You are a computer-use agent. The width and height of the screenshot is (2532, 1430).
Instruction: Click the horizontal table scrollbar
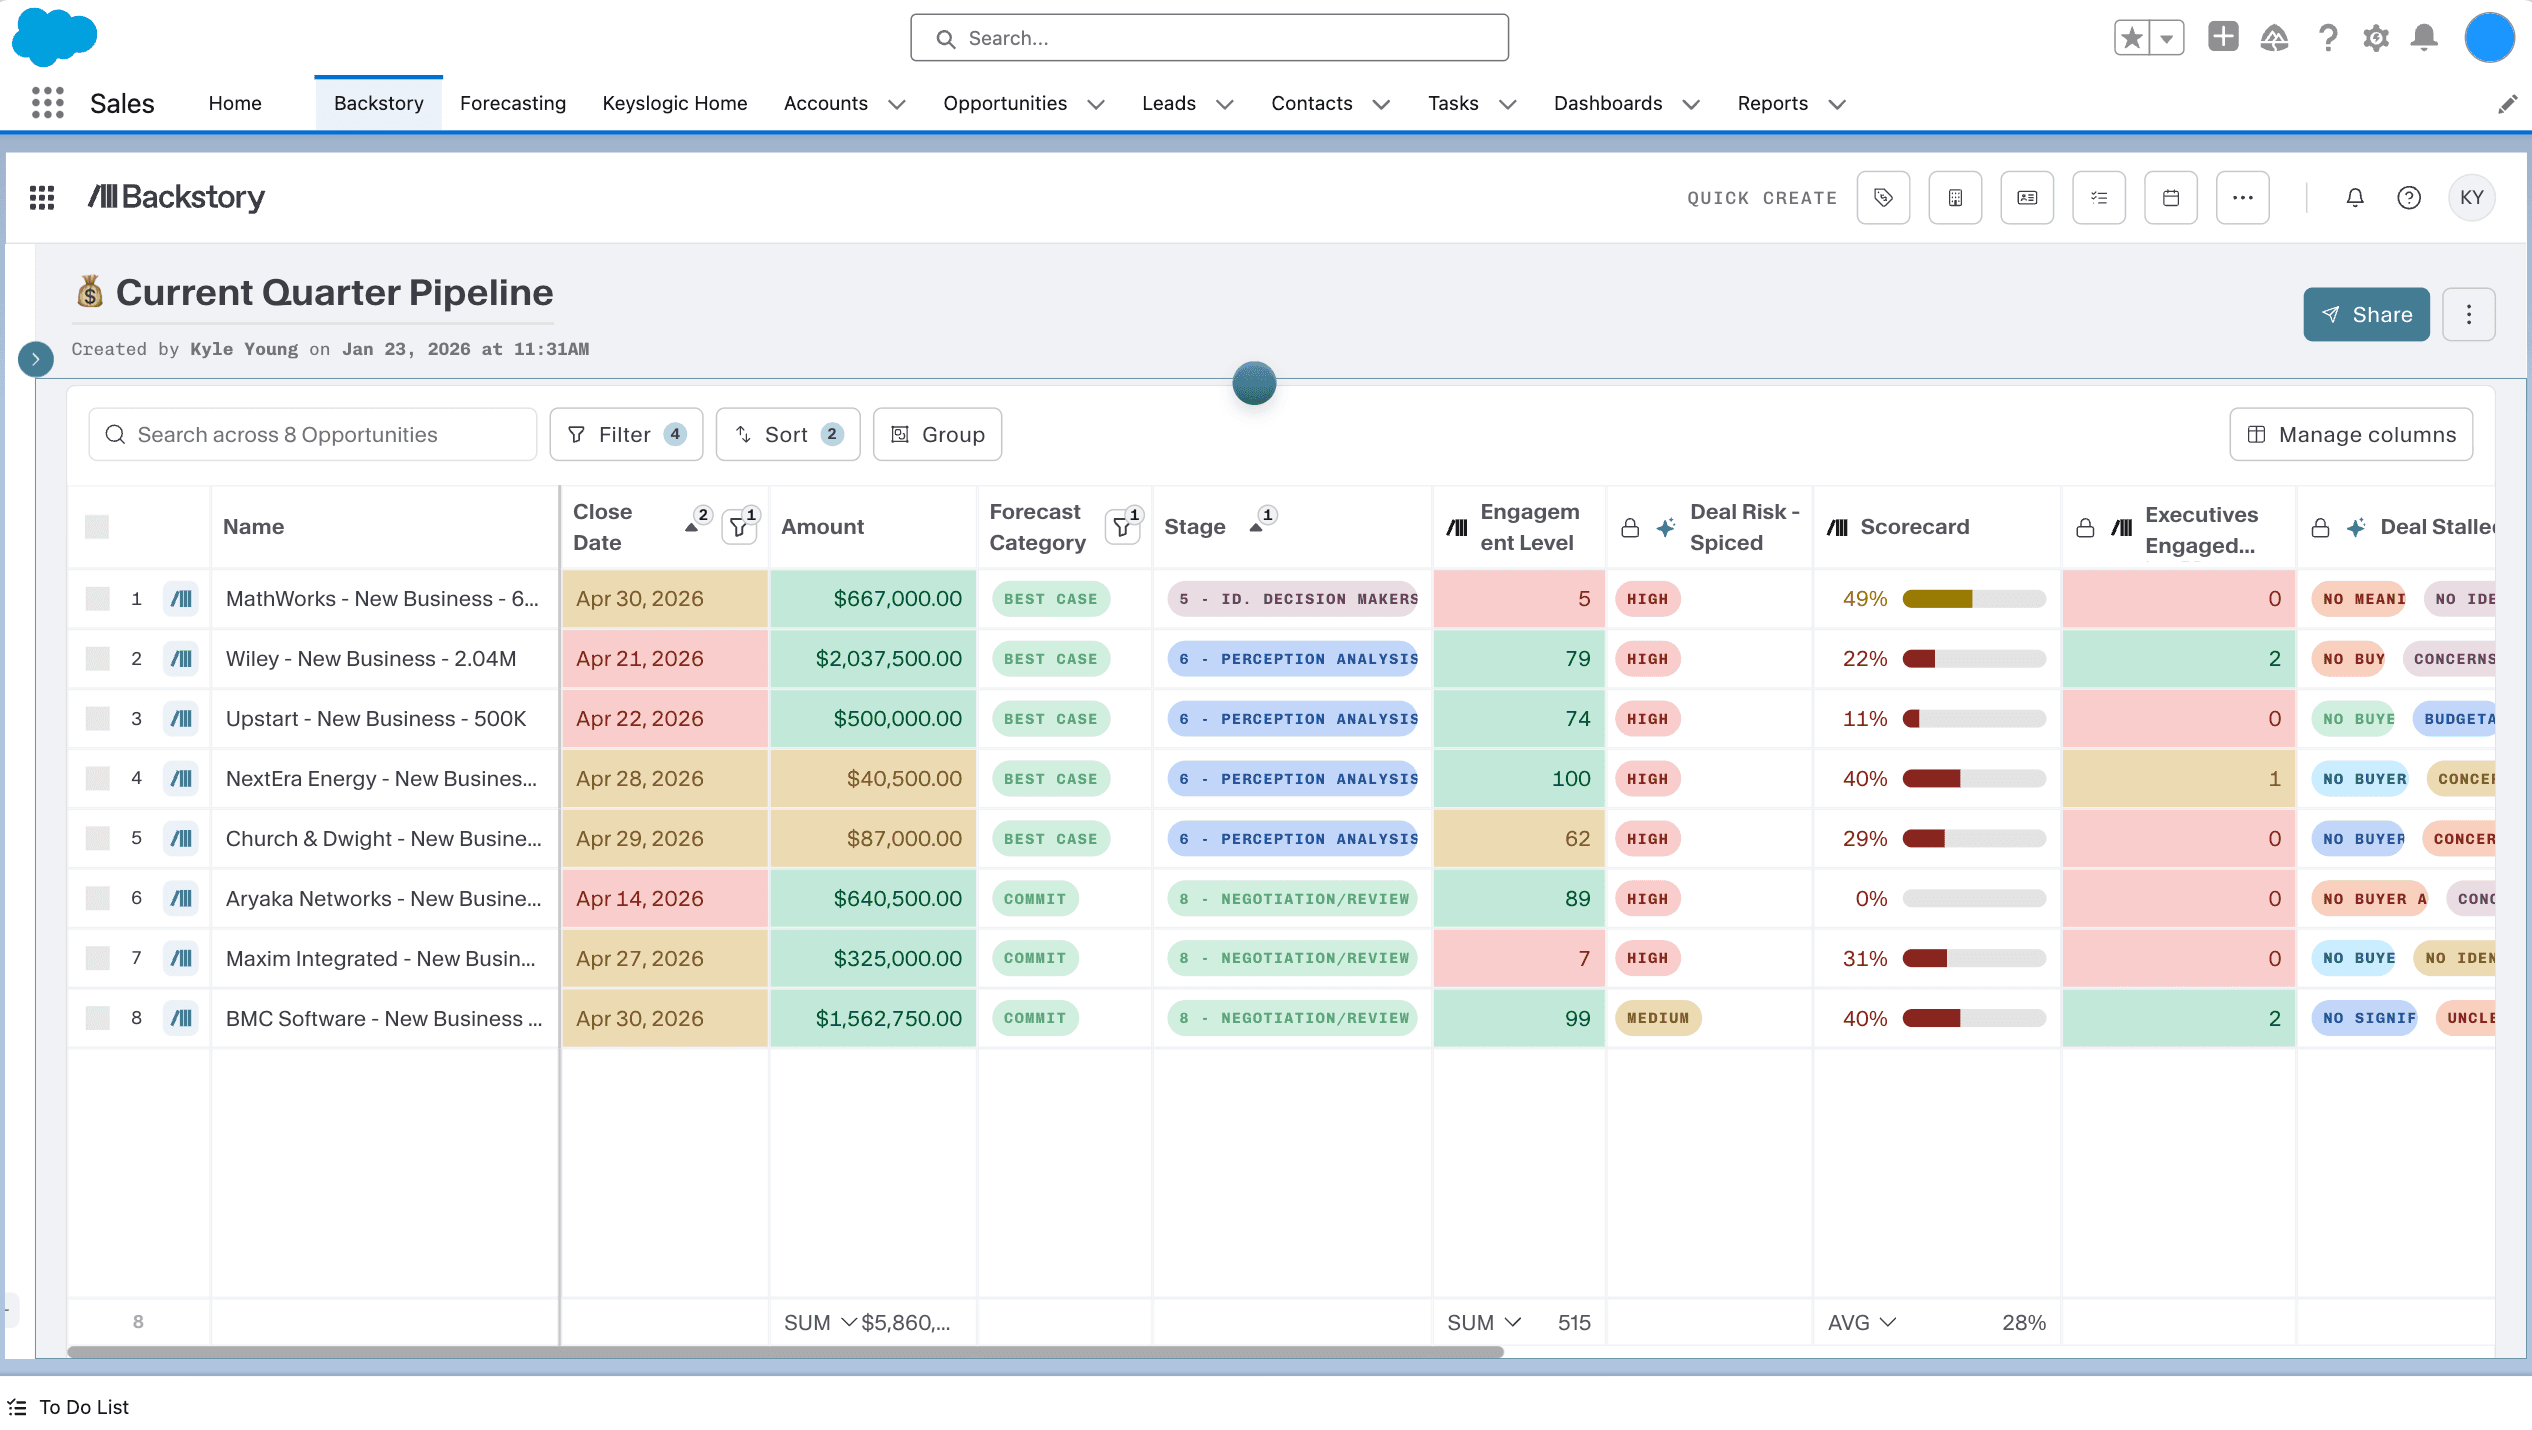tap(785, 1351)
